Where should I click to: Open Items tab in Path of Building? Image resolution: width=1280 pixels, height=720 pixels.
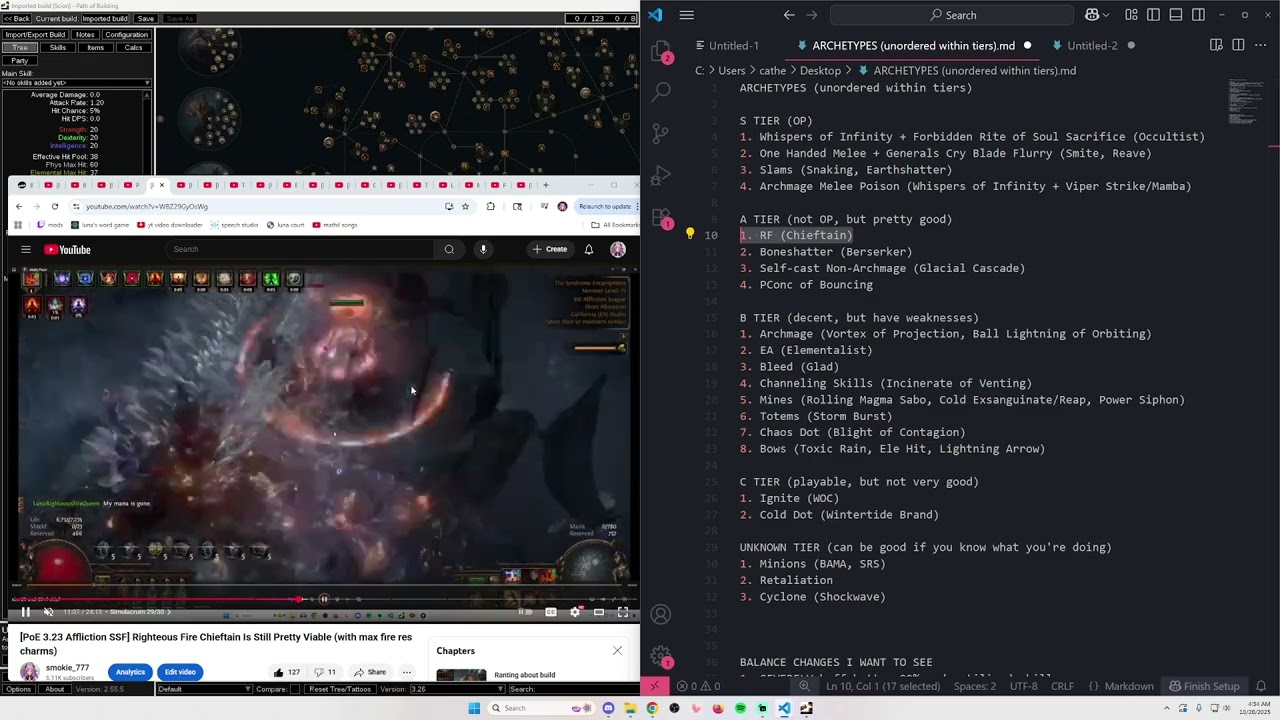[x=95, y=48]
